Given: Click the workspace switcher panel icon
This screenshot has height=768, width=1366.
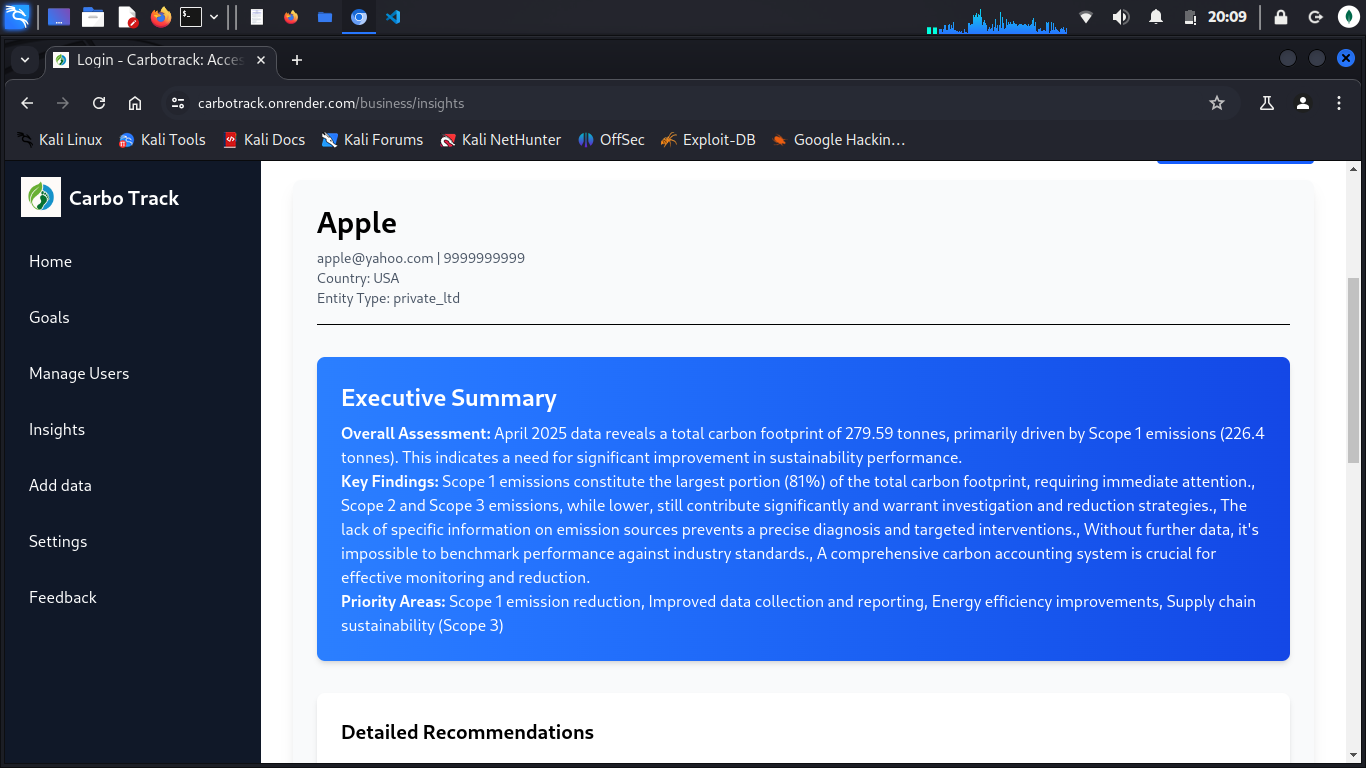Looking at the screenshot, I should pyautogui.click(x=59, y=17).
